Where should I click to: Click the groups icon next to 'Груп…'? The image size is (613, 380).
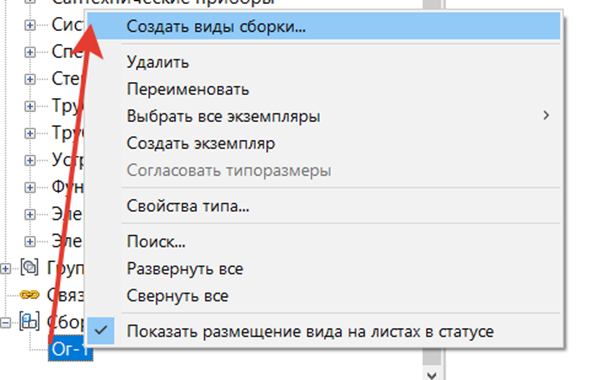coord(29,267)
